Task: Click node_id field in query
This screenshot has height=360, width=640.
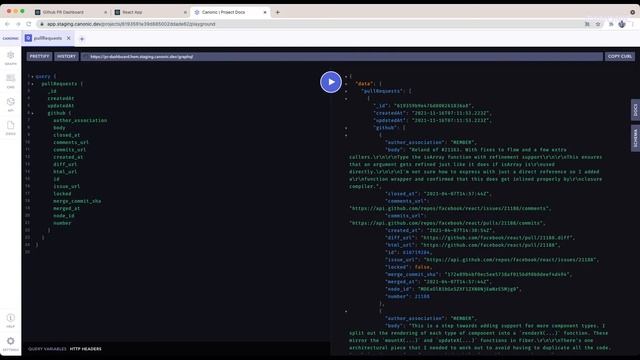Action: [64, 216]
